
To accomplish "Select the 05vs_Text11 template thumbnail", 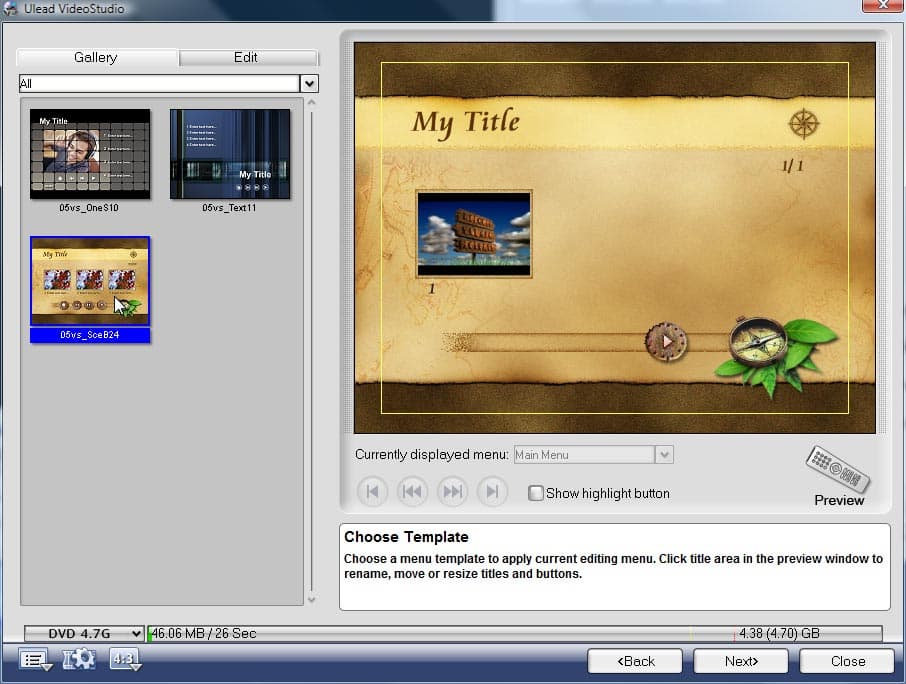I will (230, 154).
